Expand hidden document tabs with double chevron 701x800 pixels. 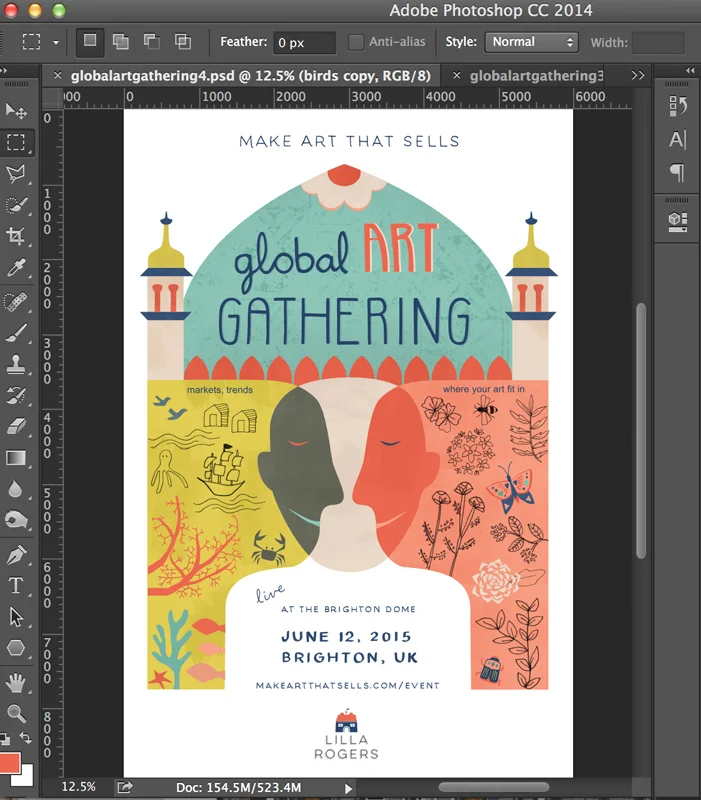point(638,76)
